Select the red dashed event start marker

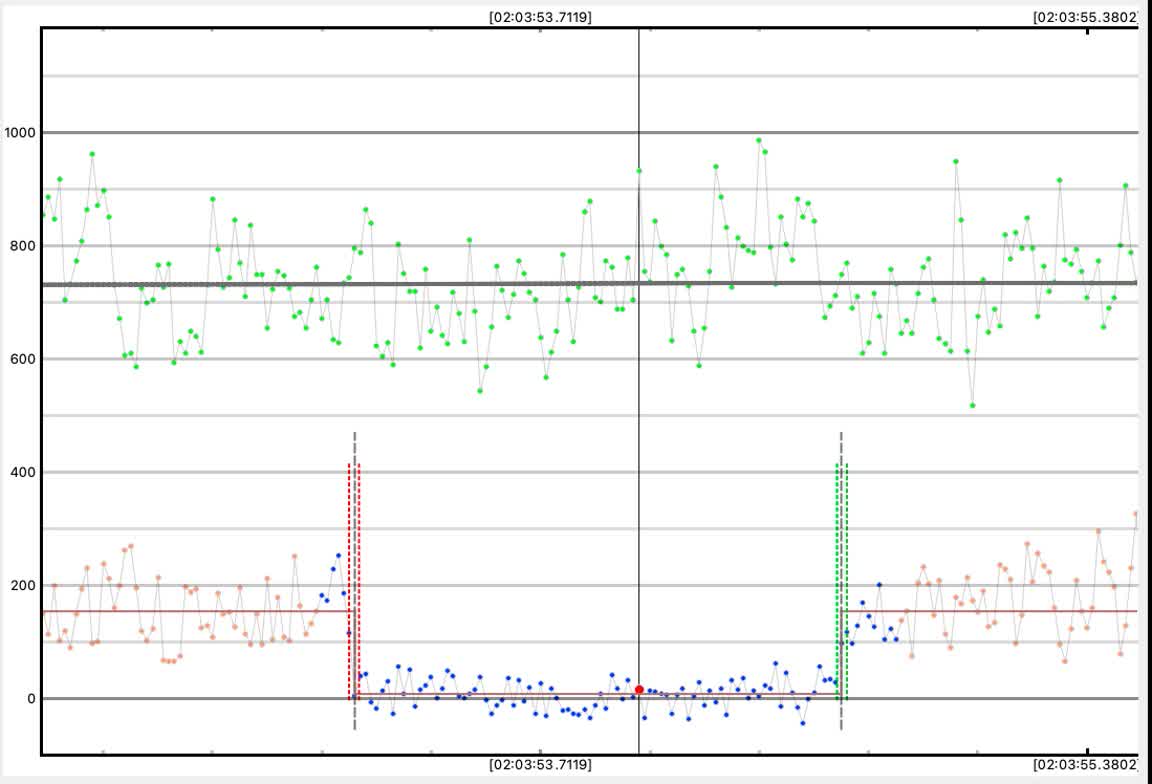tap(354, 580)
